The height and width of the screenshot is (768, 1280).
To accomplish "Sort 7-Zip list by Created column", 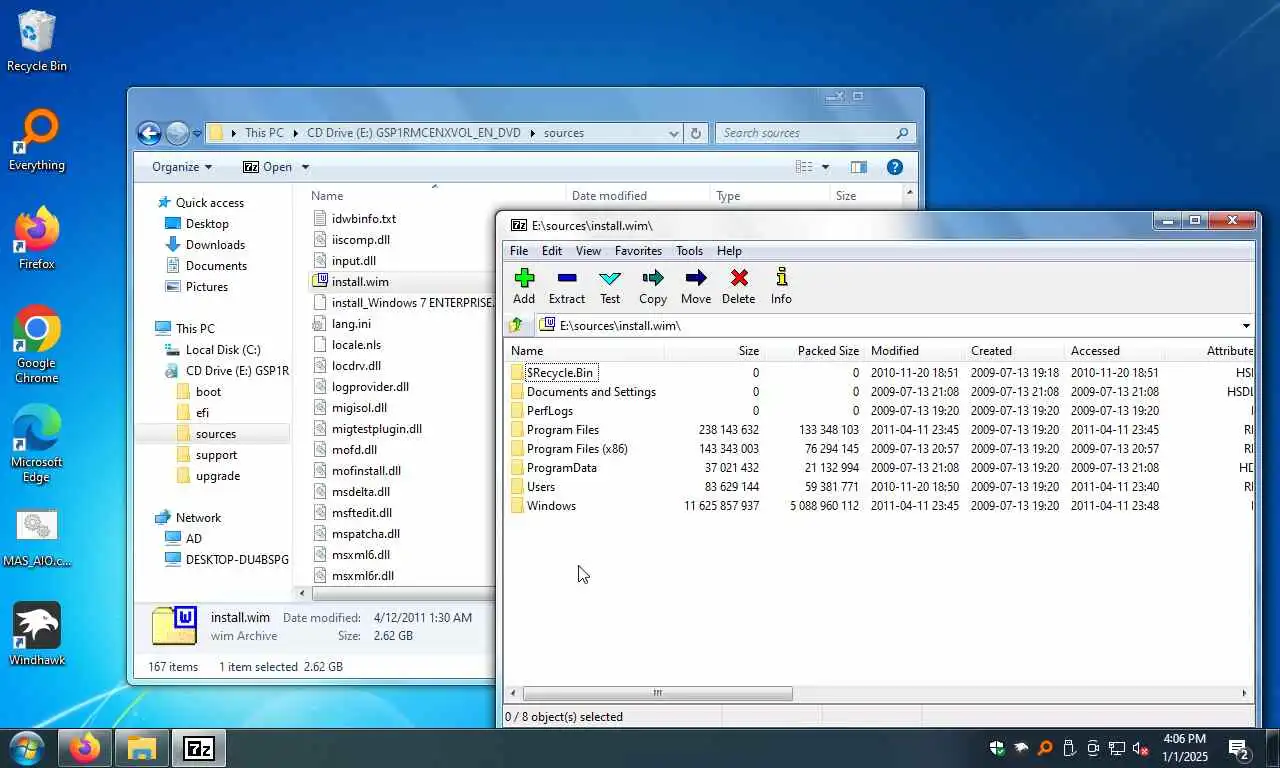I will (1015, 351).
